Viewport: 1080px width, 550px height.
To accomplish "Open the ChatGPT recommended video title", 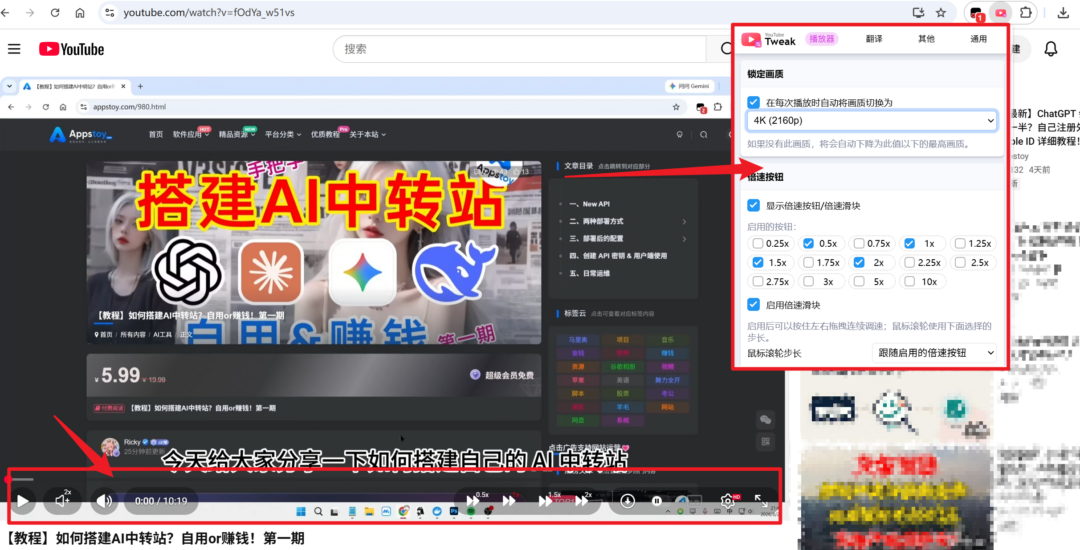I will point(1043,127).
